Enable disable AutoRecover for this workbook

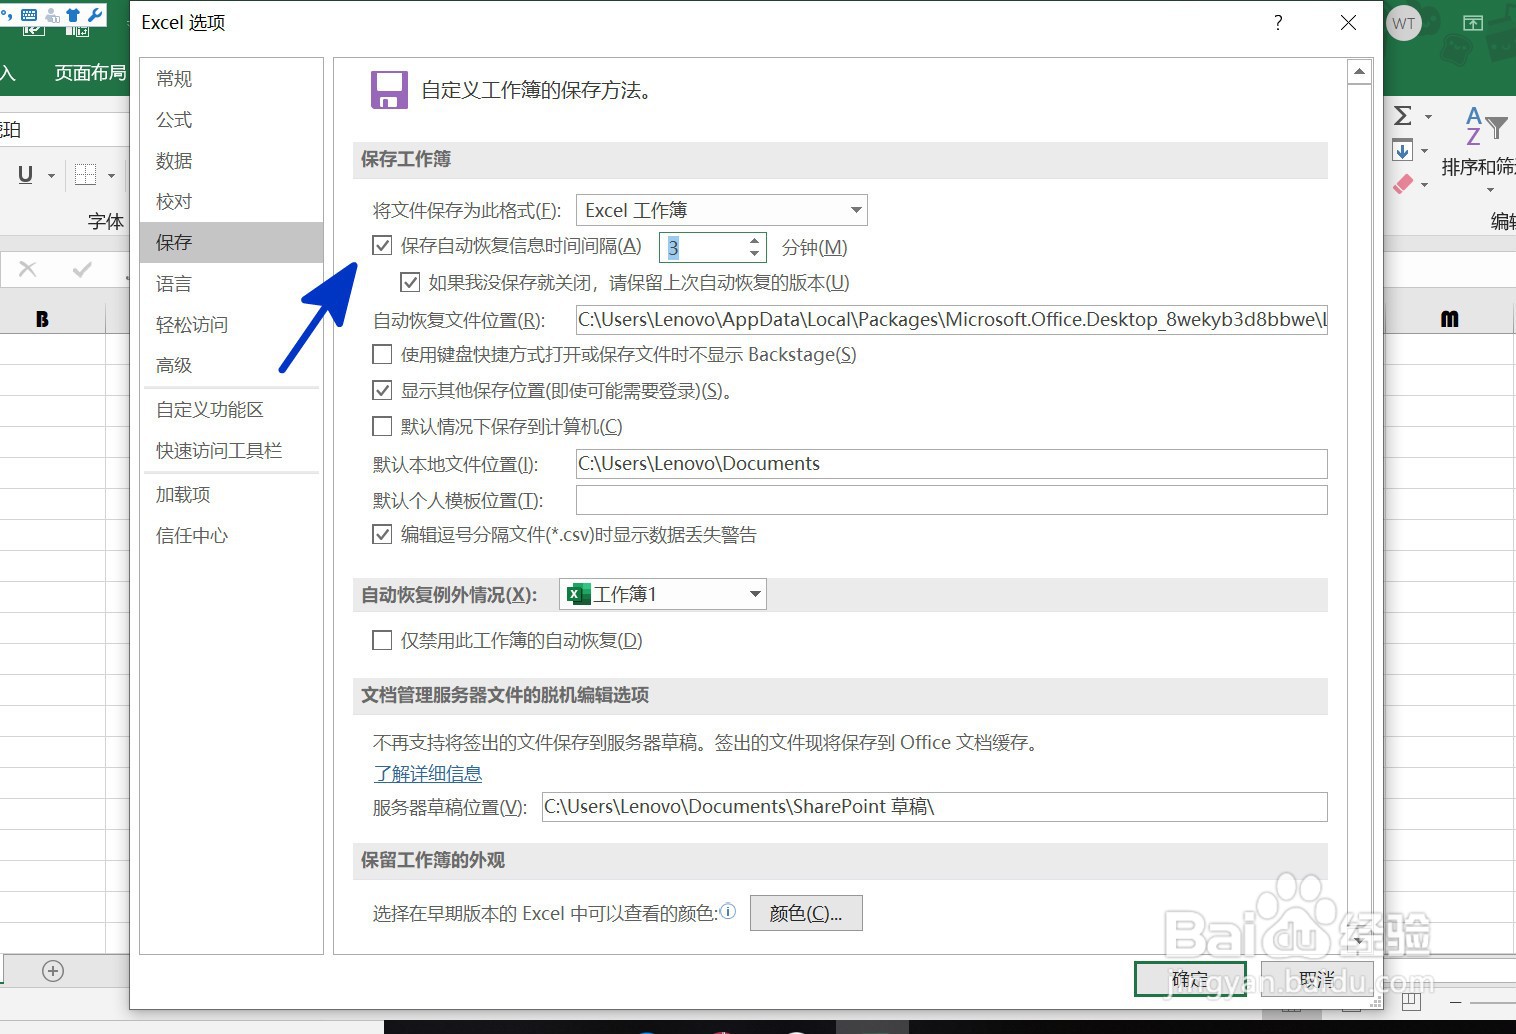(x=382, y=640)
